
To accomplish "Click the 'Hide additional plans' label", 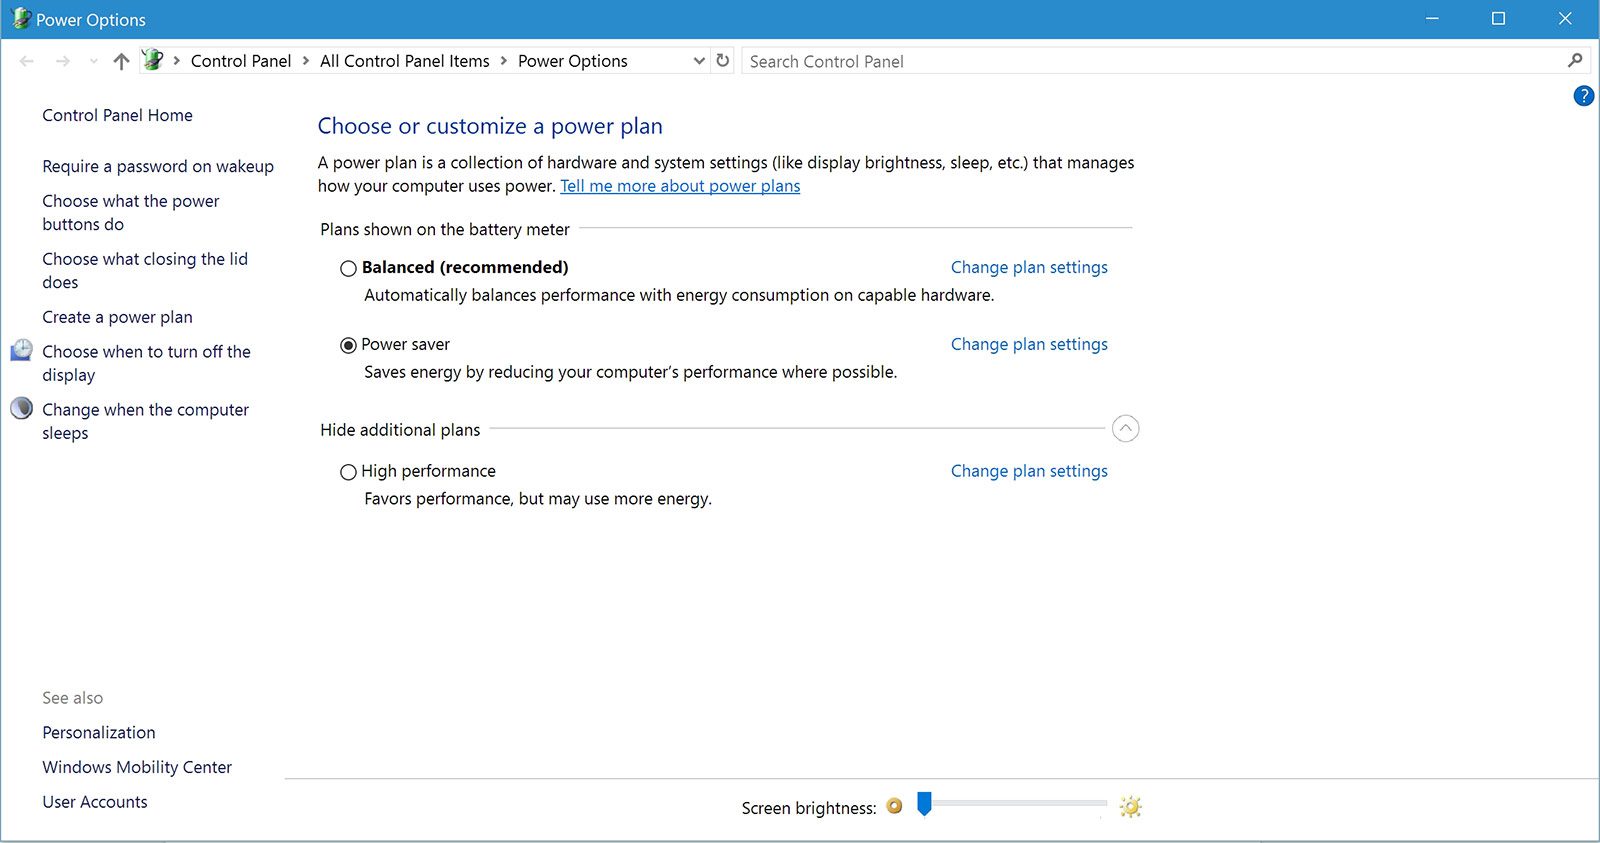I will coord(400,430).
